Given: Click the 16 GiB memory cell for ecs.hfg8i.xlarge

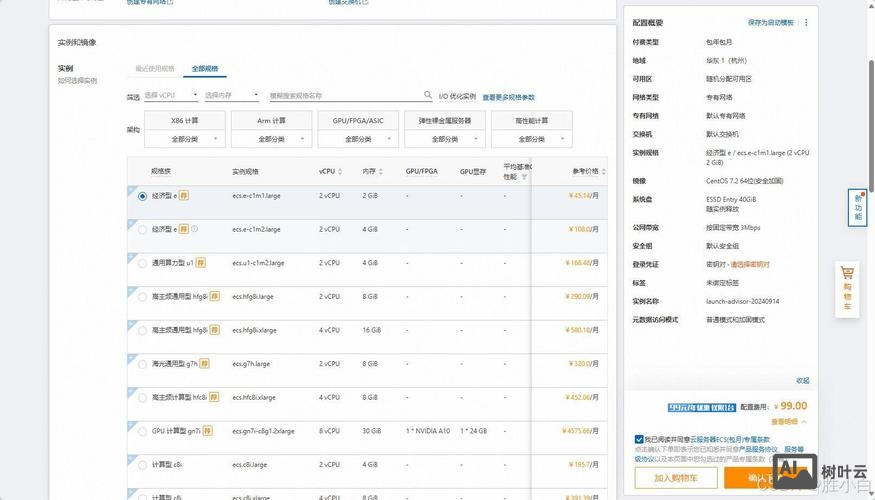Looking at the screenshot, I should pyautogui.click(x=372, y=330).
